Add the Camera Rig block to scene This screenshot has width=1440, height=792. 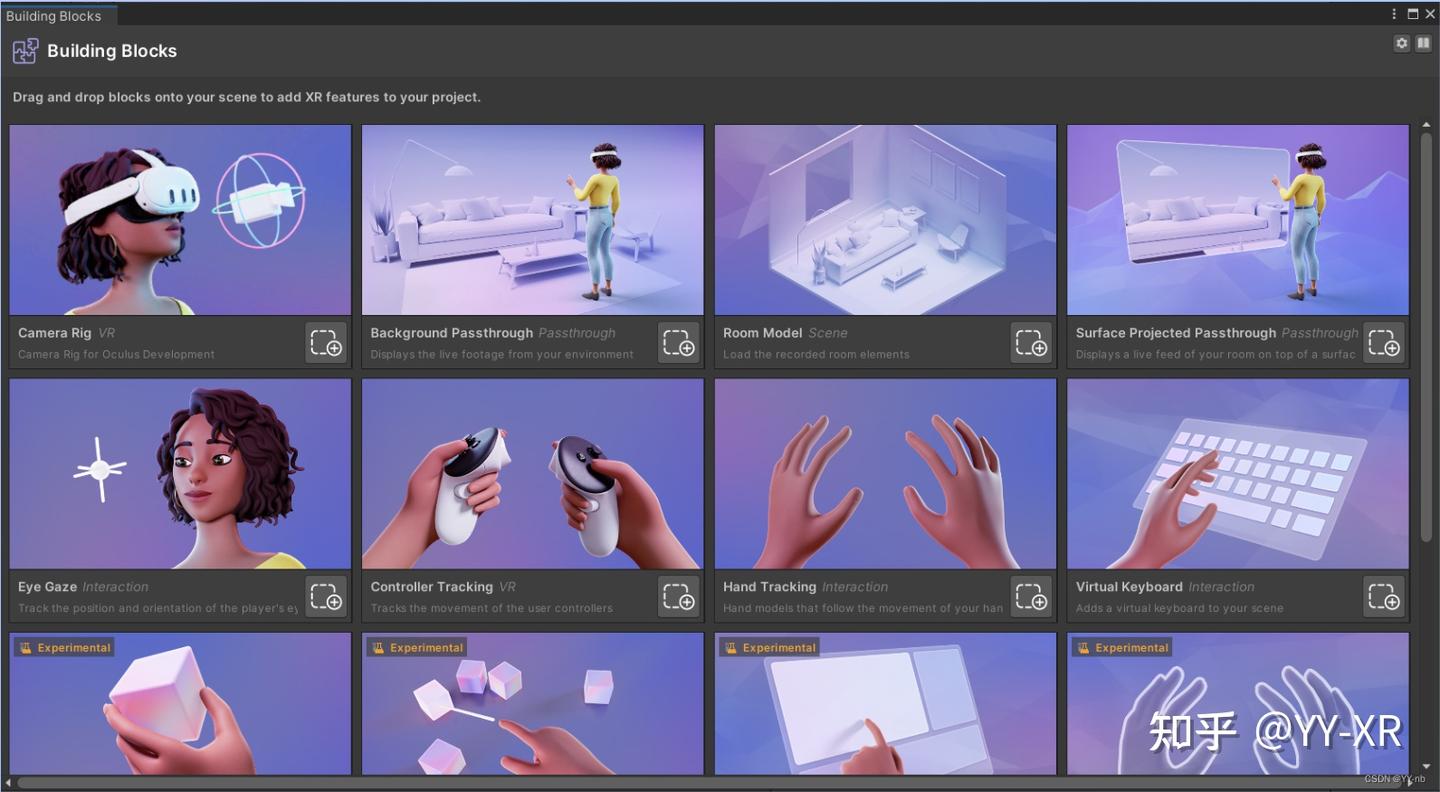[x=326, y=343]
